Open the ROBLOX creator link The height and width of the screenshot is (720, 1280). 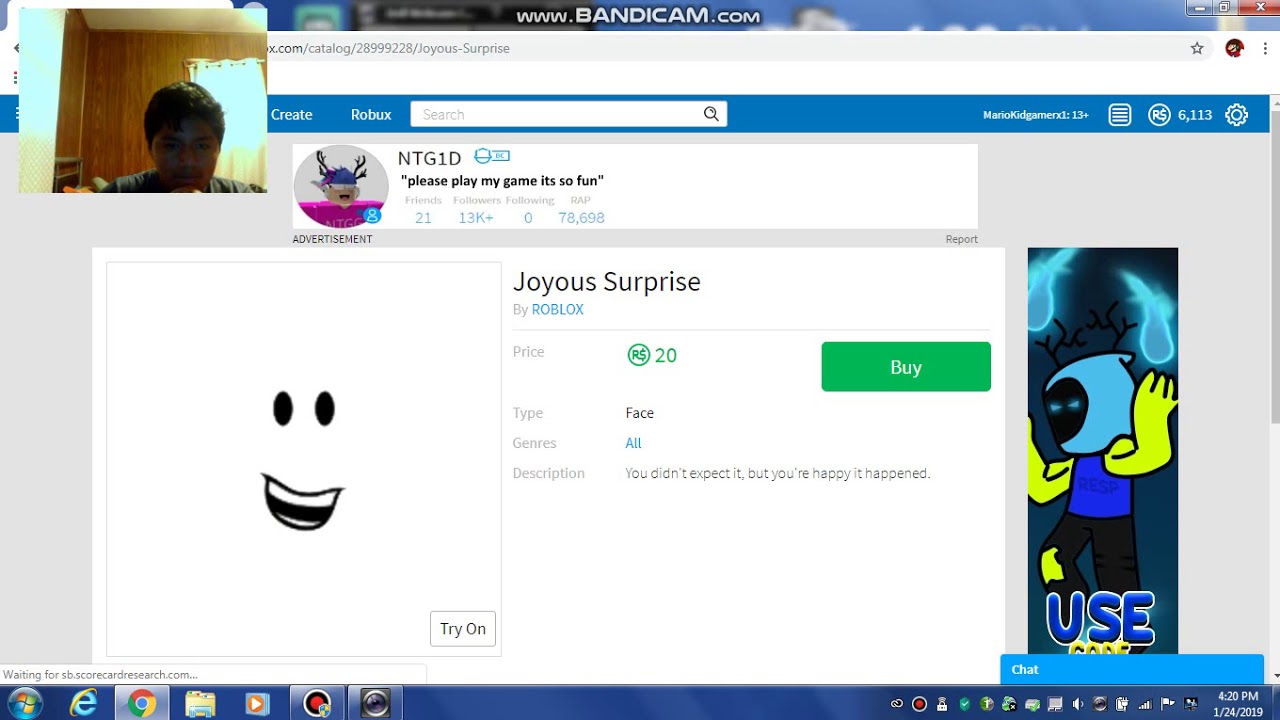[557, 309]
